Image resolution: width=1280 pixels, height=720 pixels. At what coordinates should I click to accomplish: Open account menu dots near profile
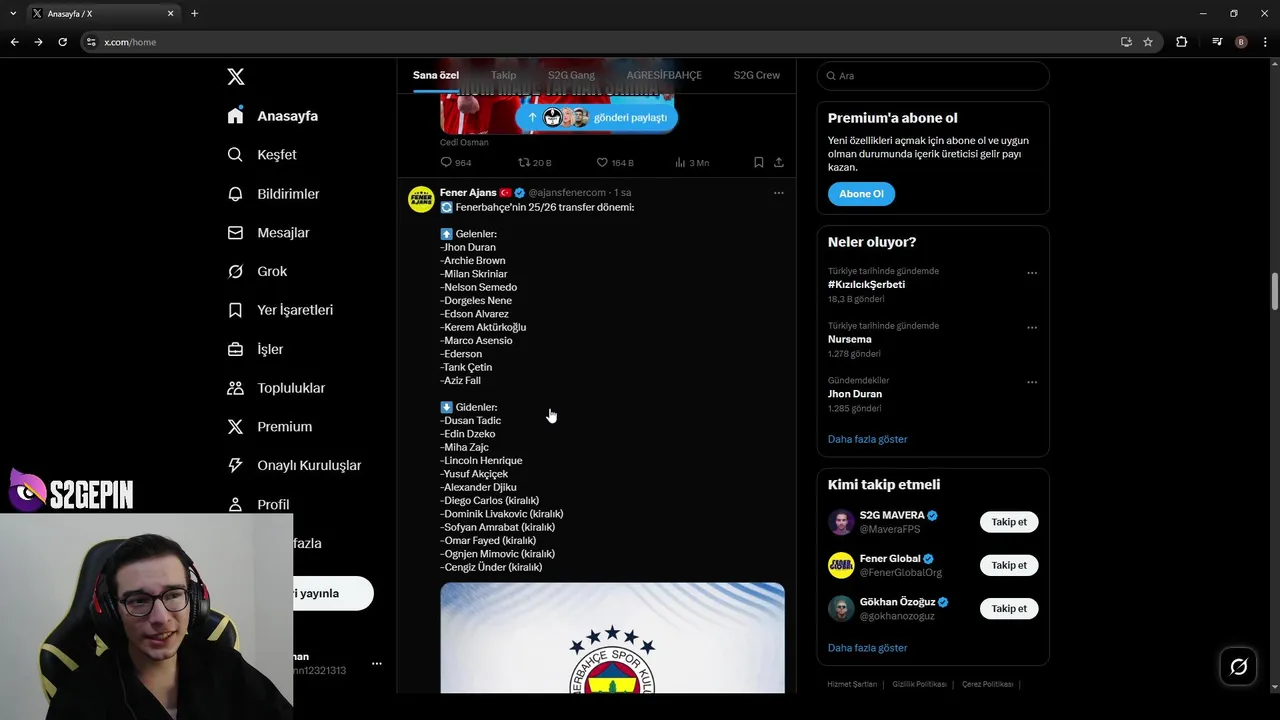(377, 663)
